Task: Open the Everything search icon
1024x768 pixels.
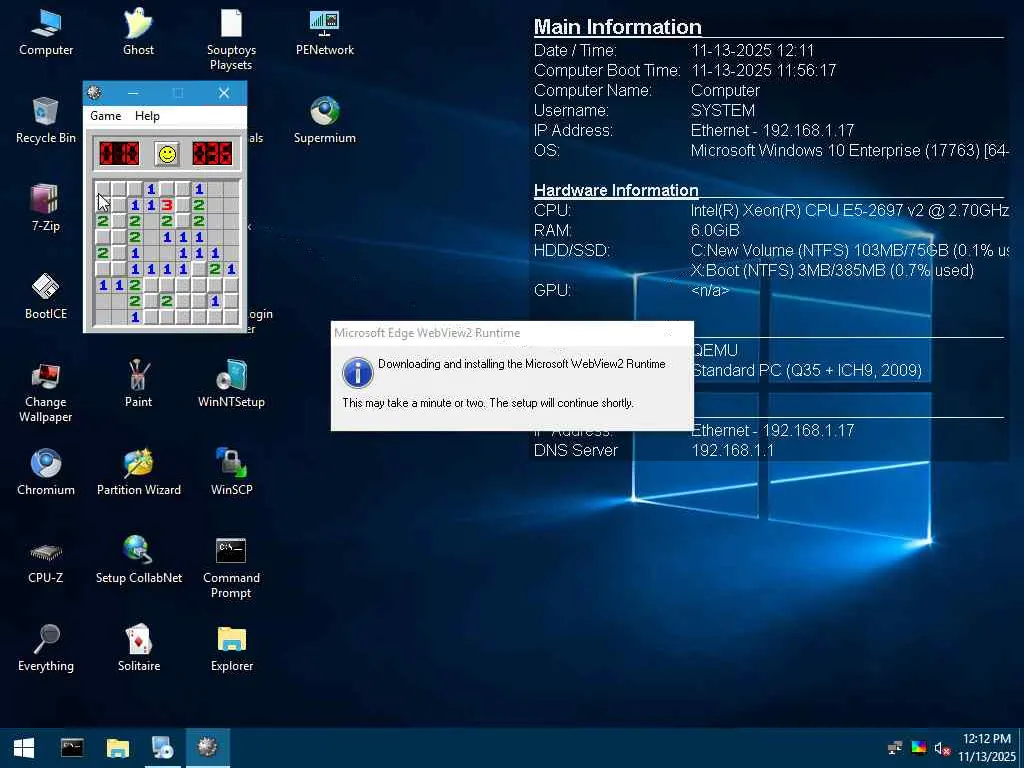Action: [x=46, y=648]
